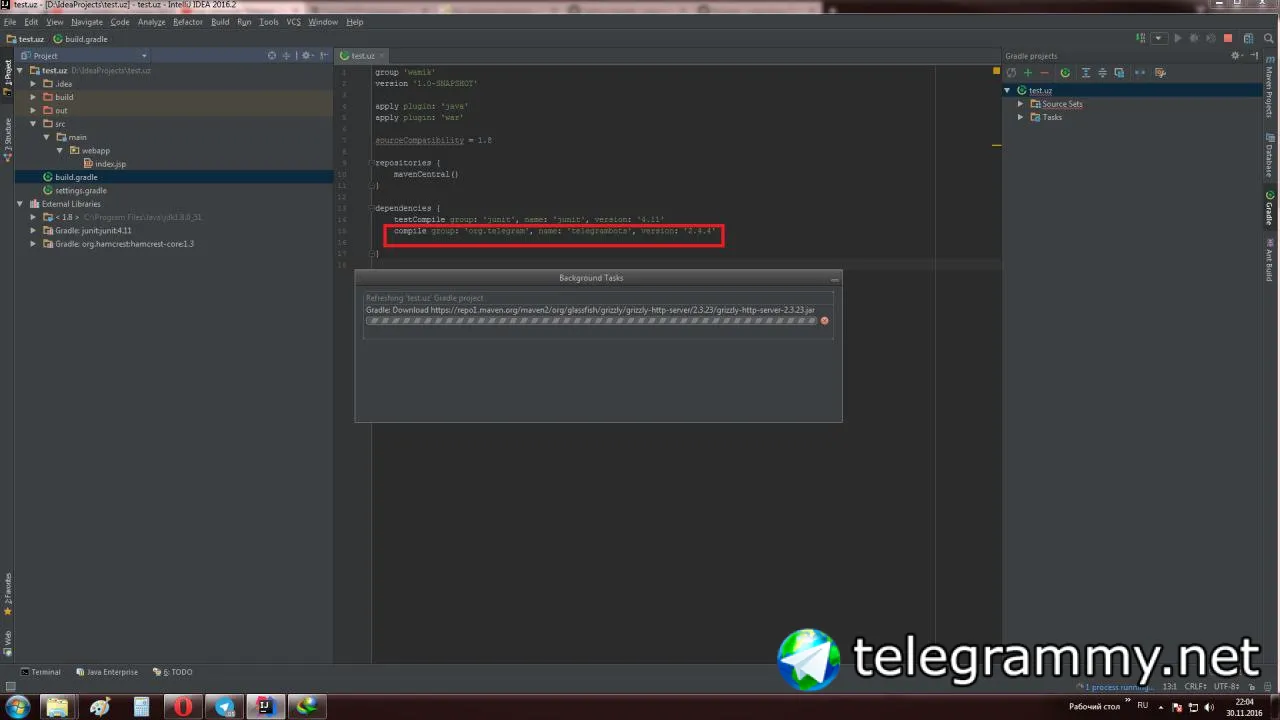Image resolution: width=1280 pixels, height=720 pixels.
Task: Click the Execute Gradle Task icon
Action: pyautogui.click(x=1065, y=73)
